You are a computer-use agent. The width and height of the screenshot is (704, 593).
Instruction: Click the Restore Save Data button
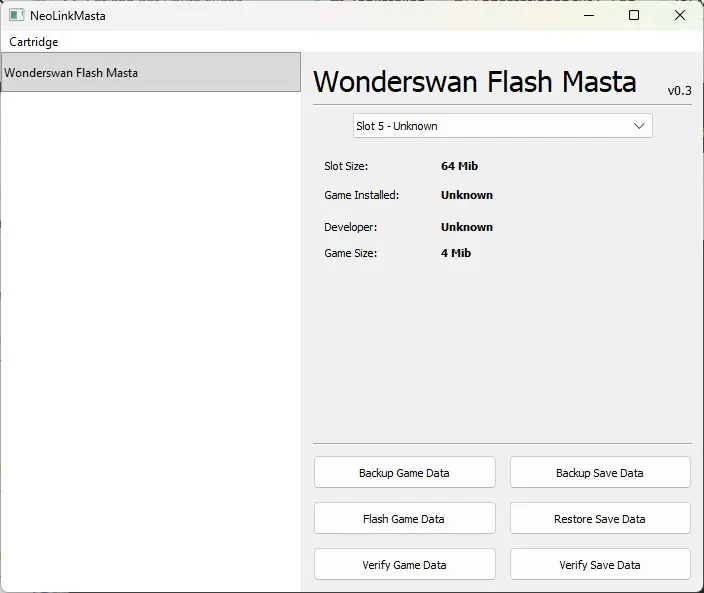point(600,518)
